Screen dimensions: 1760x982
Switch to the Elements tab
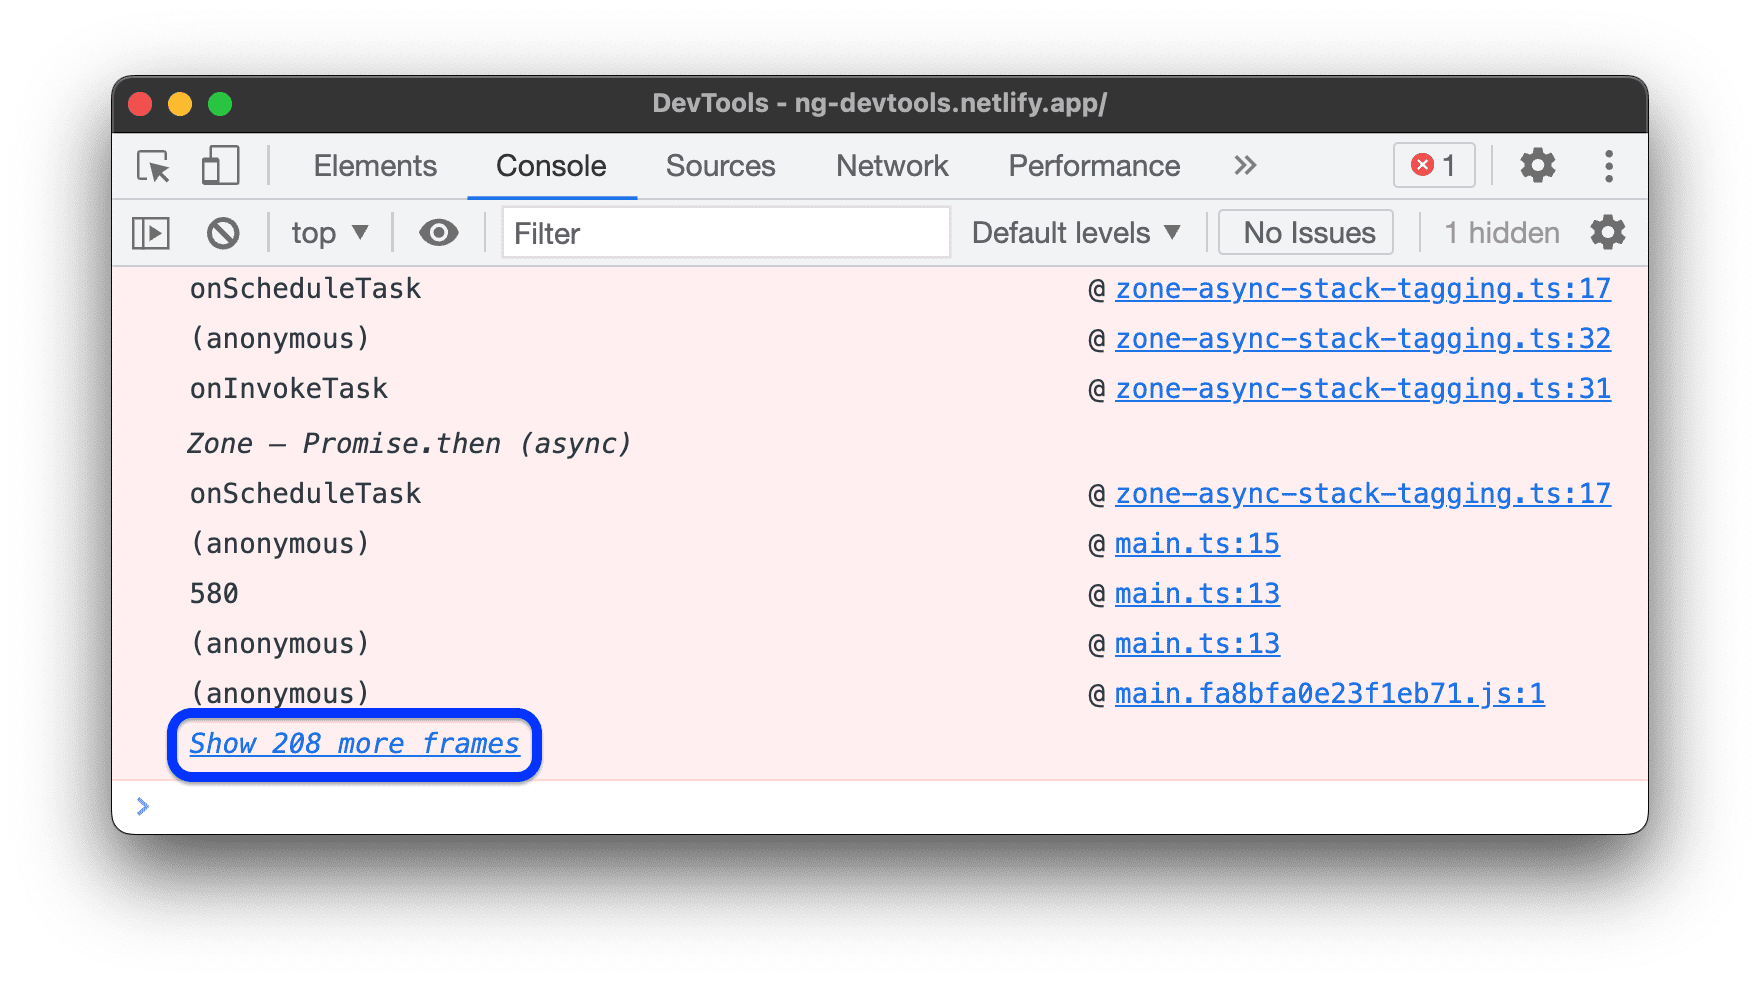[x=375, y=166]
